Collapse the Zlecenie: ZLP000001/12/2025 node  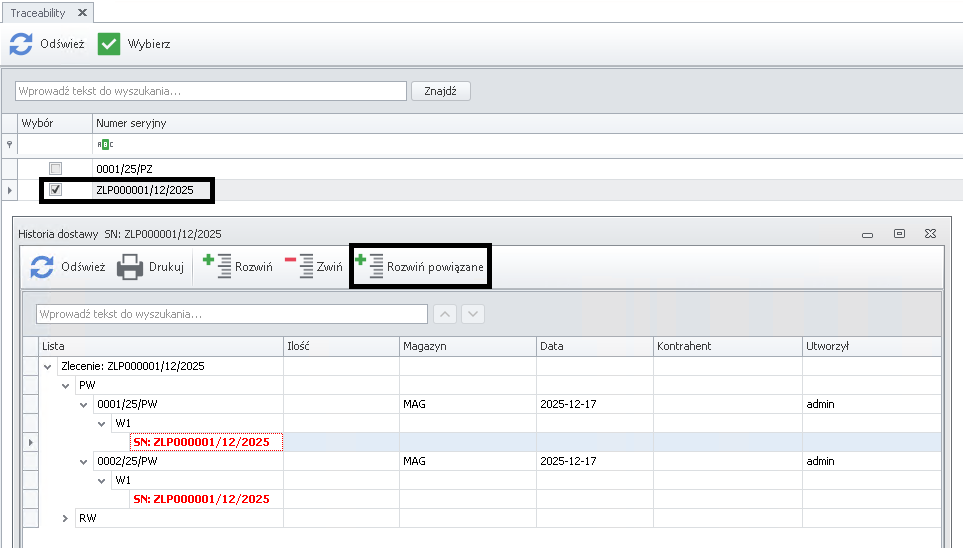[x=48, y=367]
